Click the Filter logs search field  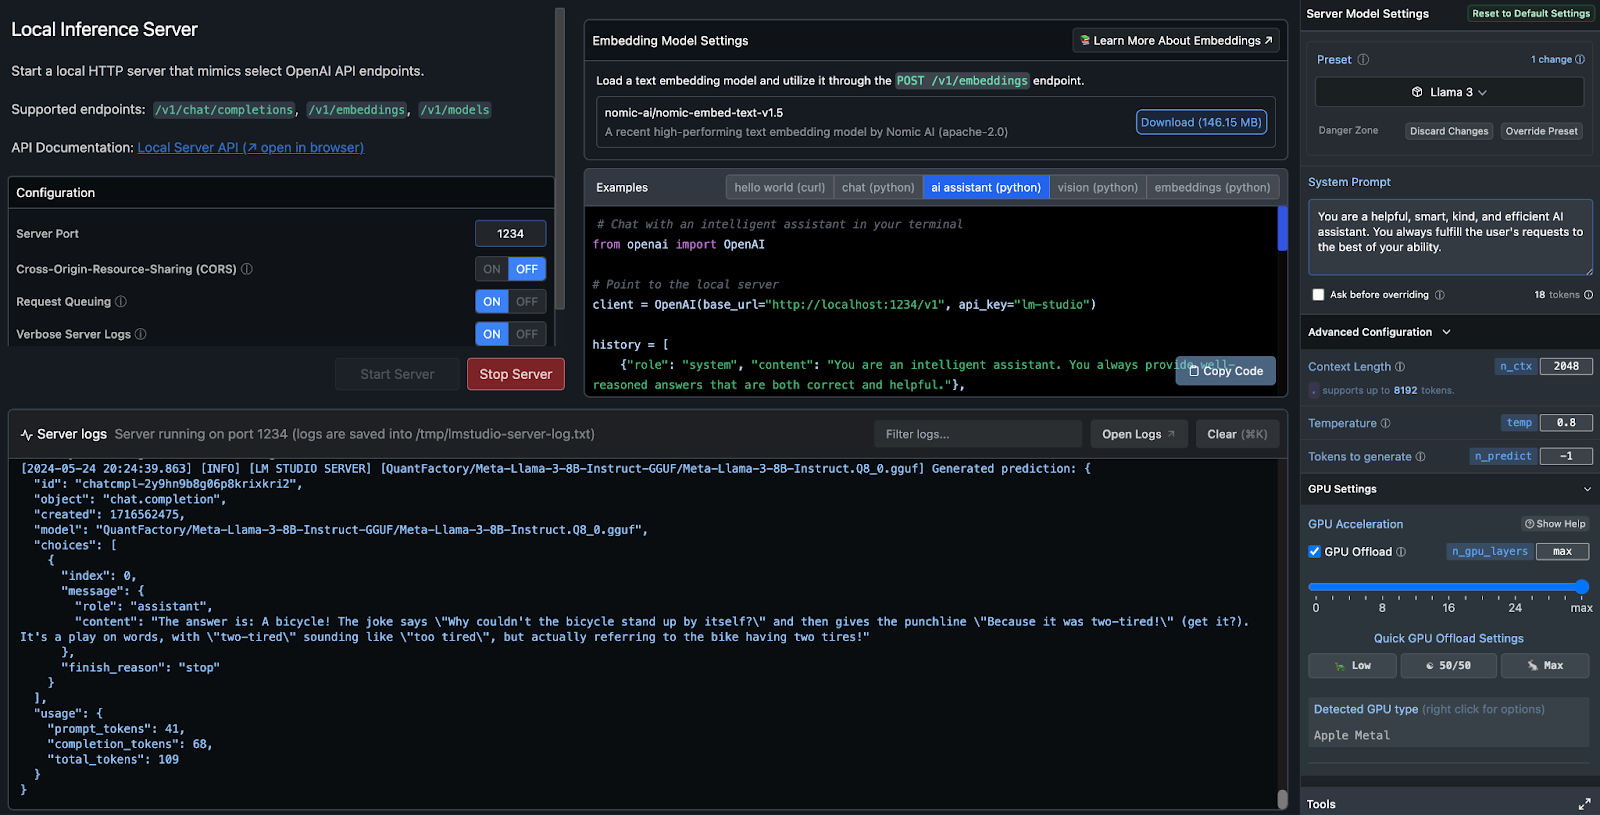click(x=978, y=434)
